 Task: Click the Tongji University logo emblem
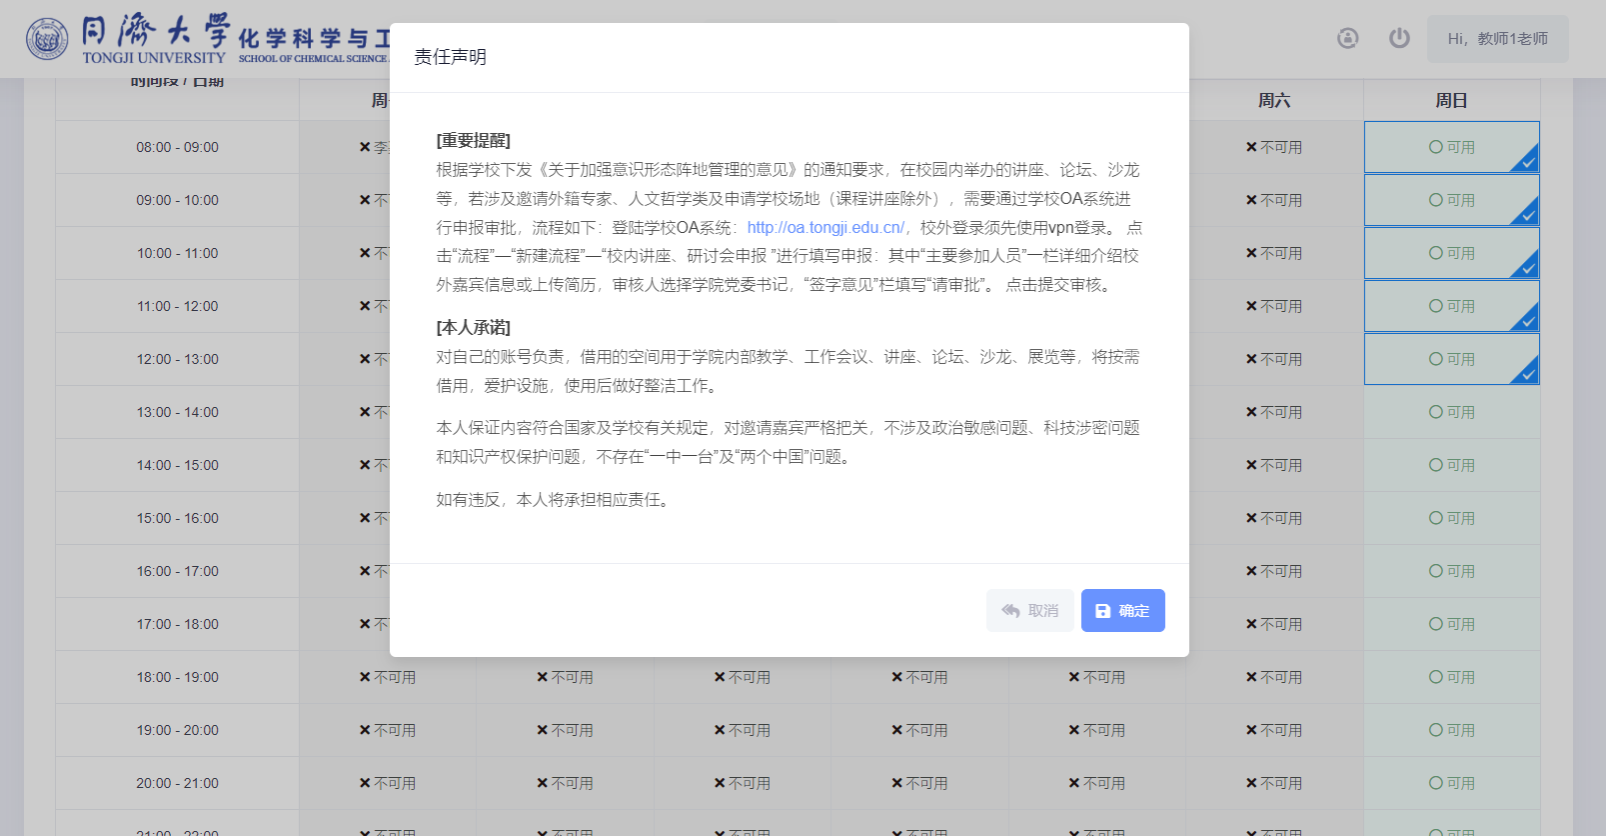pos(47,39)
